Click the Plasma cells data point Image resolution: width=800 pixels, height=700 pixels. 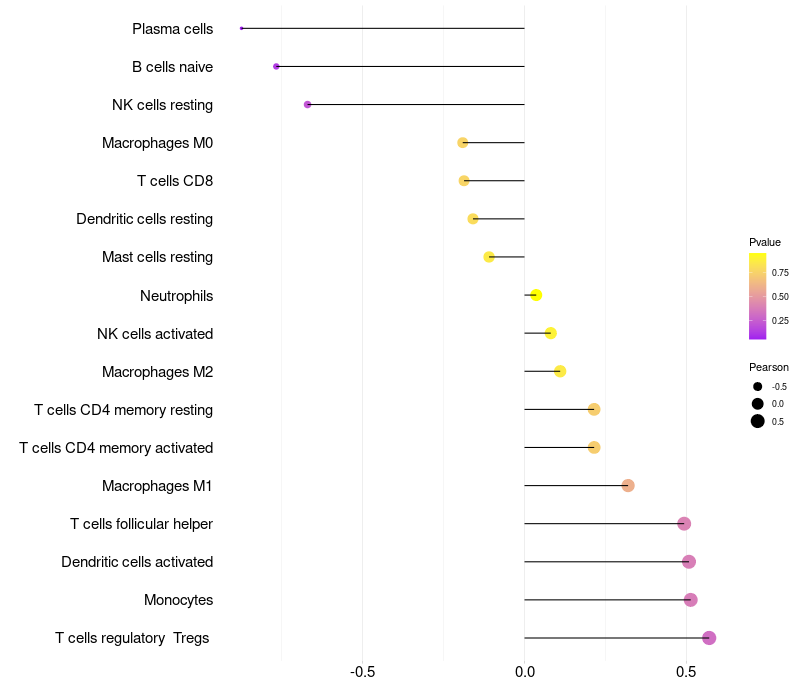[x=242, y=28]
